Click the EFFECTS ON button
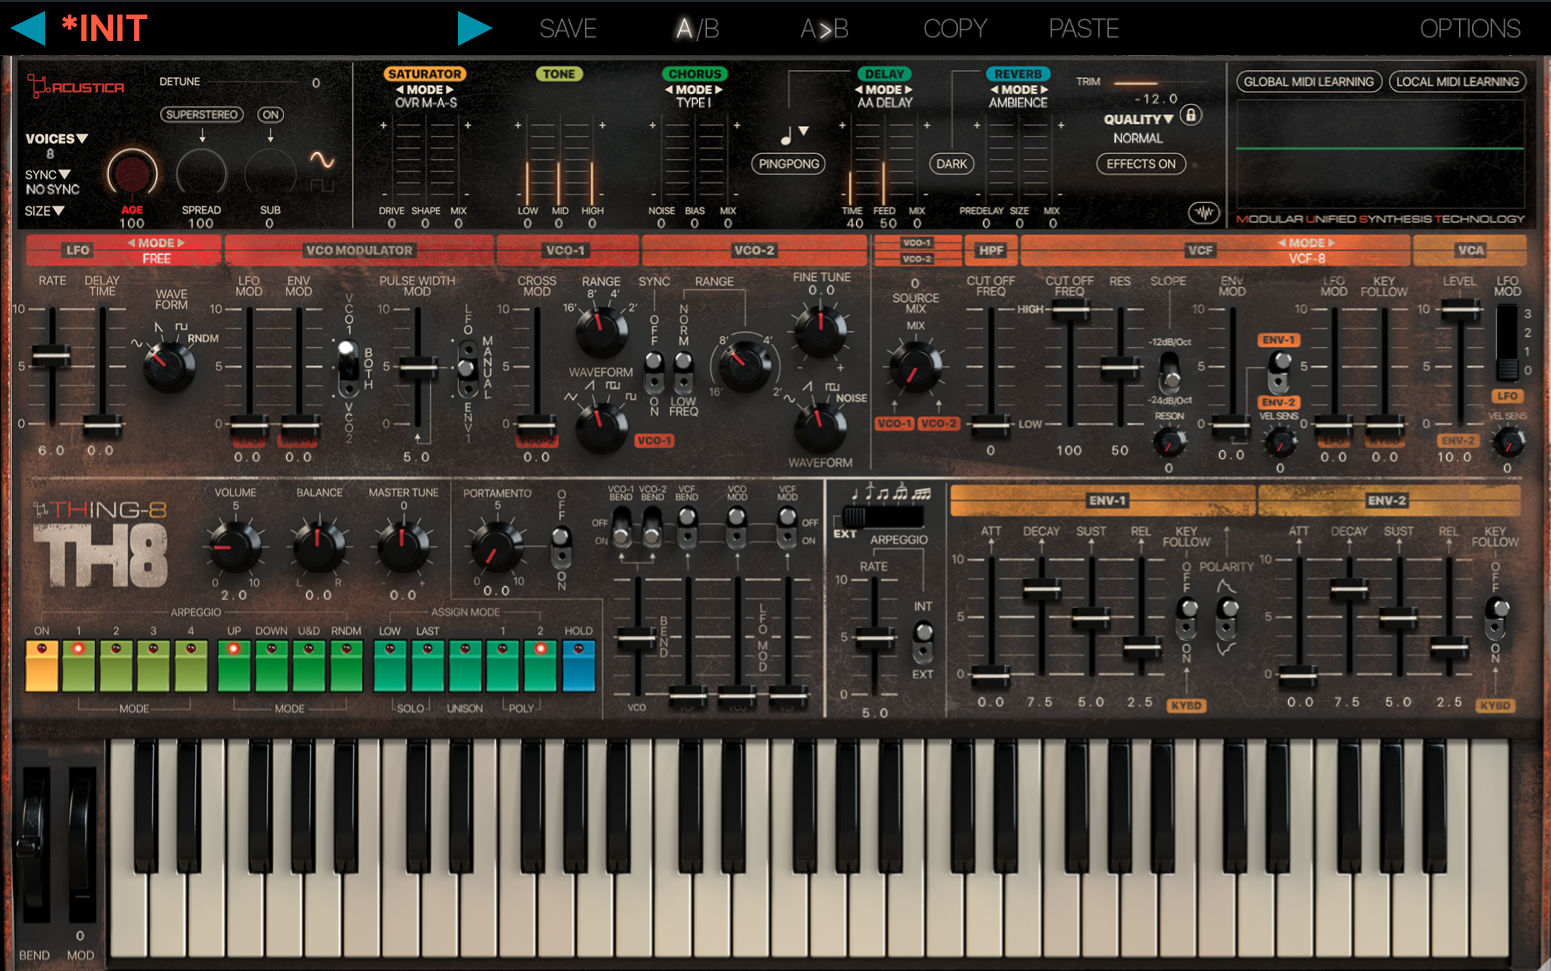This screenshot has height=971, width=1551. click(x=1141, y=164)
